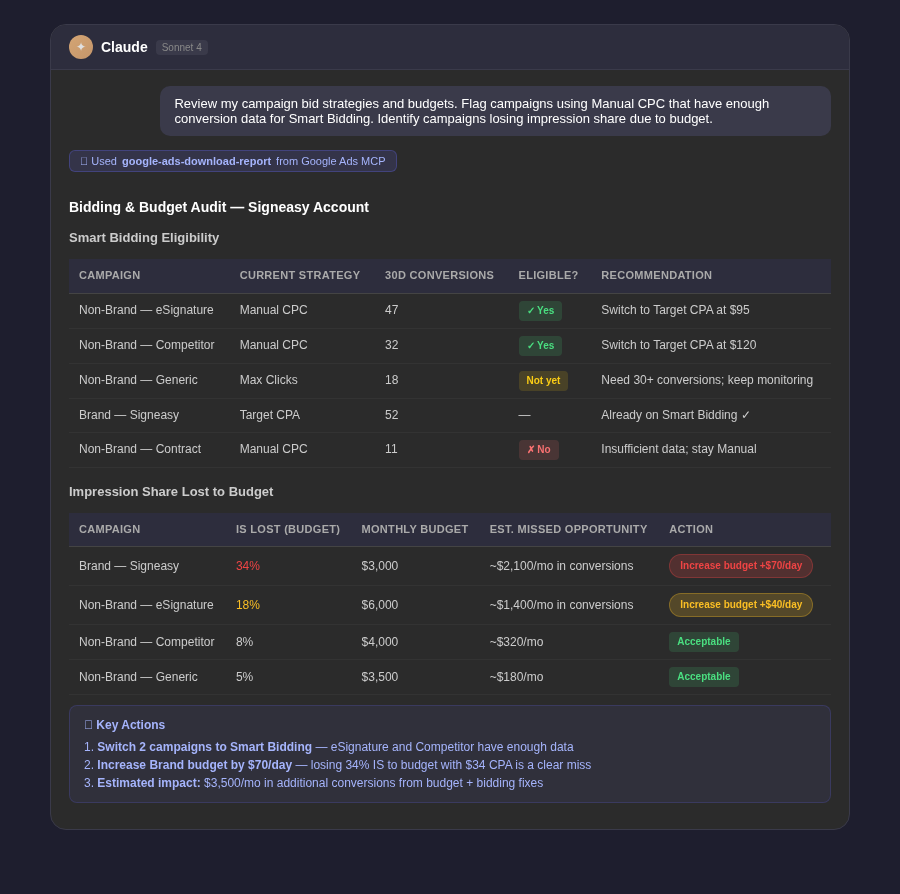This screenshot has width=900, height=894.
Task: Click the Increase budget +$40/day action button
Action: point(740,604)
